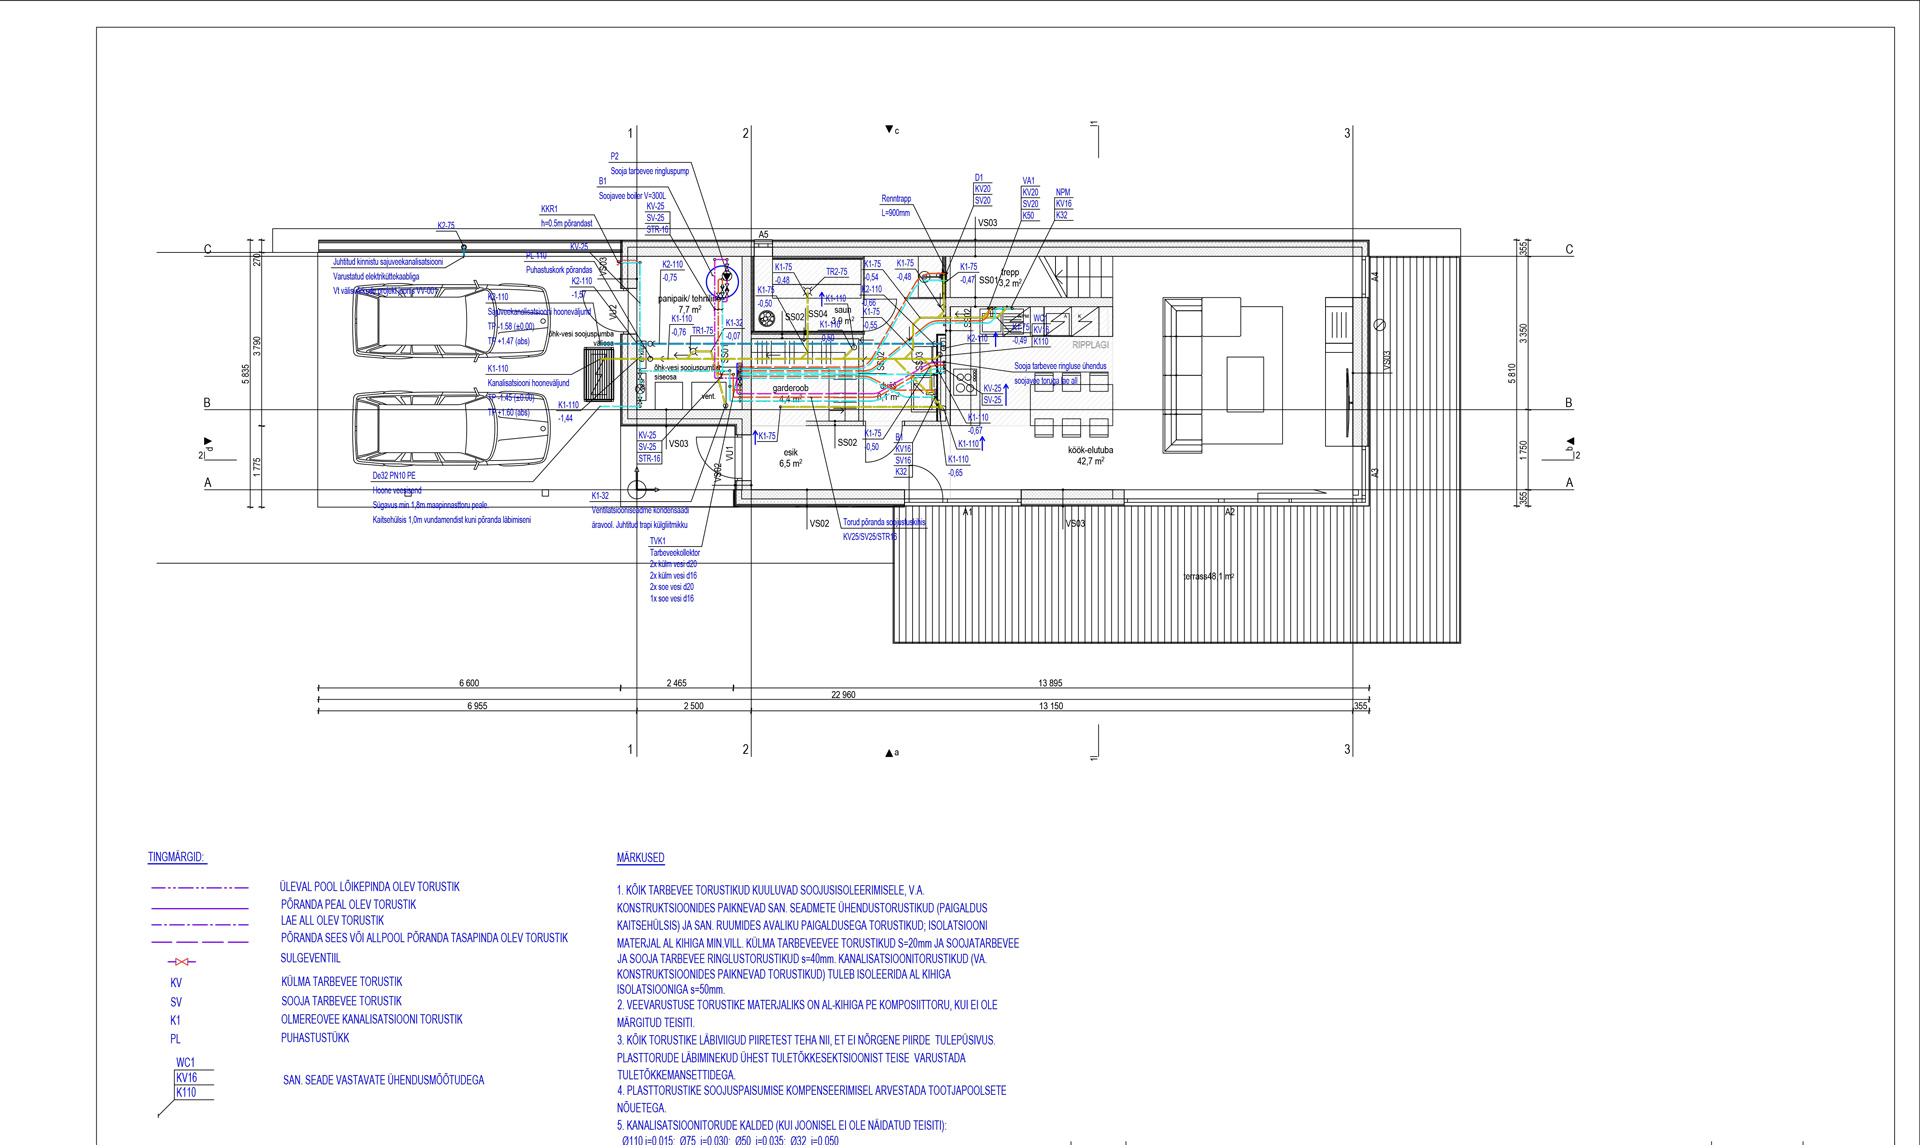Click the section arrow labeled 'c' at top
Screen dimensions: 1920x1145
pos(889,129)
